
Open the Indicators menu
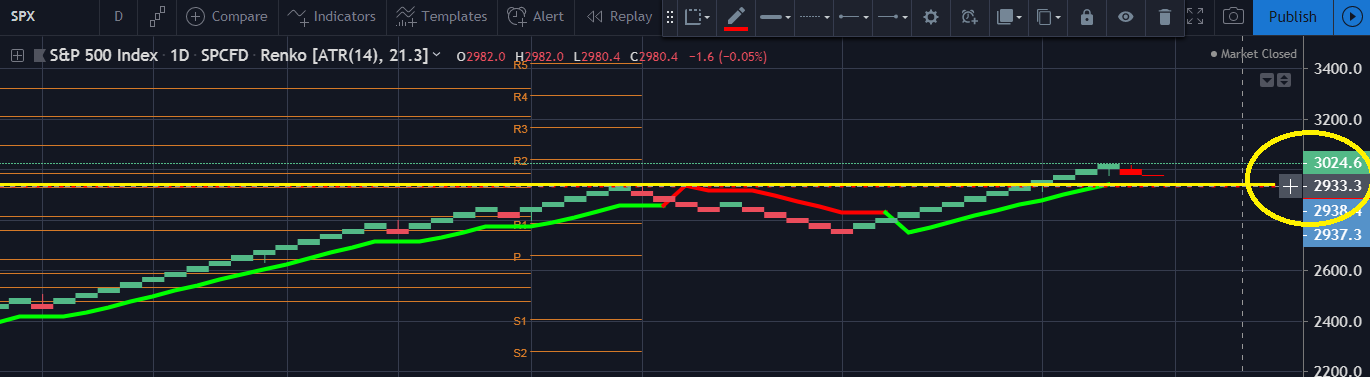coord(331,16)
